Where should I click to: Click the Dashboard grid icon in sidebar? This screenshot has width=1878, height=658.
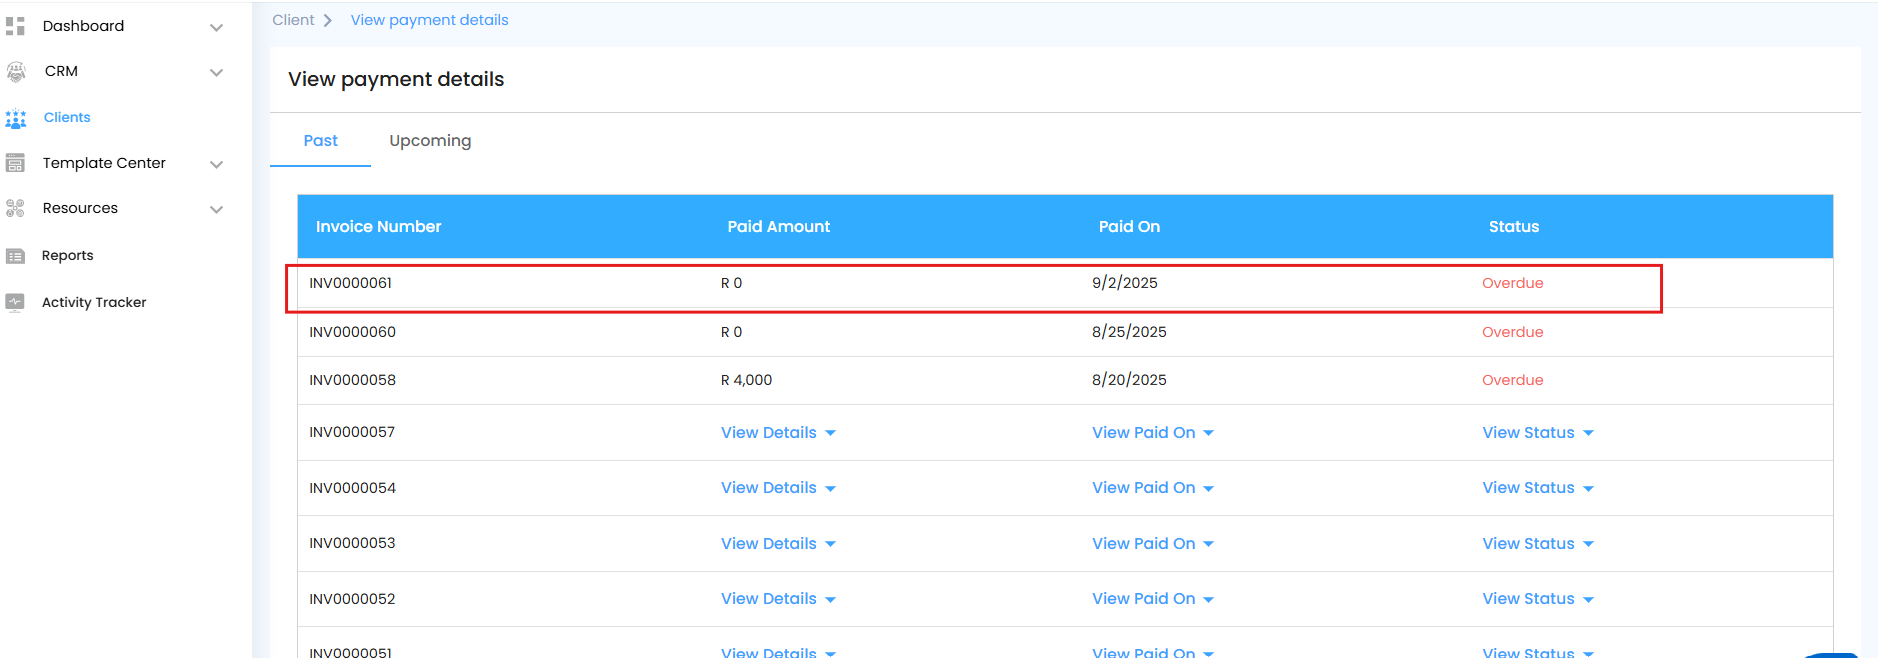click(15, 26)
